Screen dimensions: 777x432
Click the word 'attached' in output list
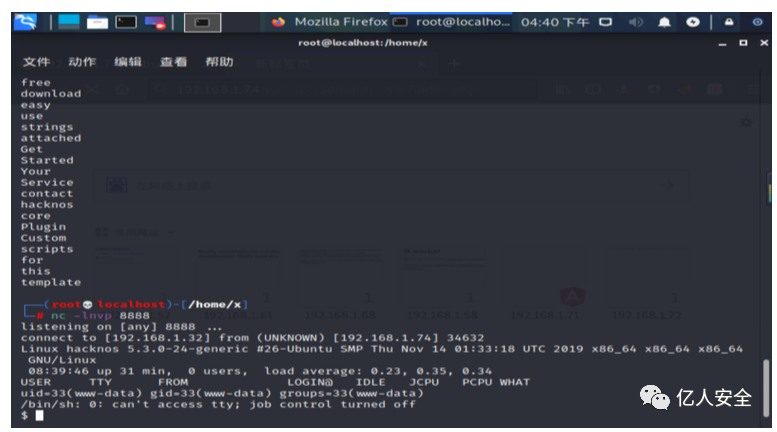click(x=51, y=138)
